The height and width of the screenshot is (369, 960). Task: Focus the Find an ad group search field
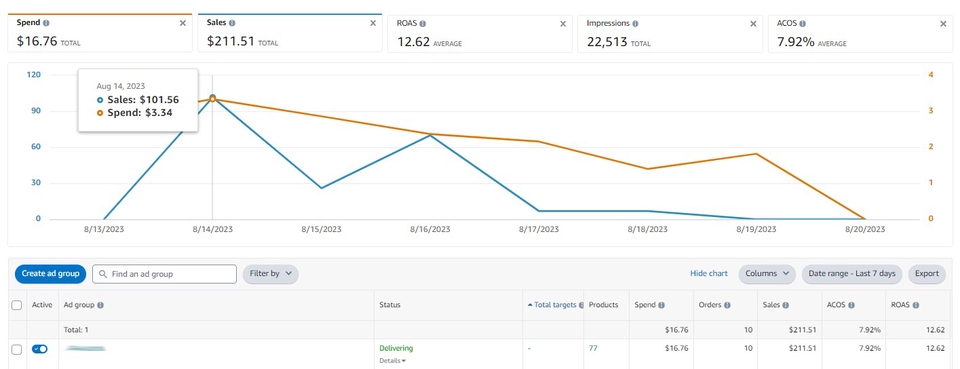[x=165, y=274]
